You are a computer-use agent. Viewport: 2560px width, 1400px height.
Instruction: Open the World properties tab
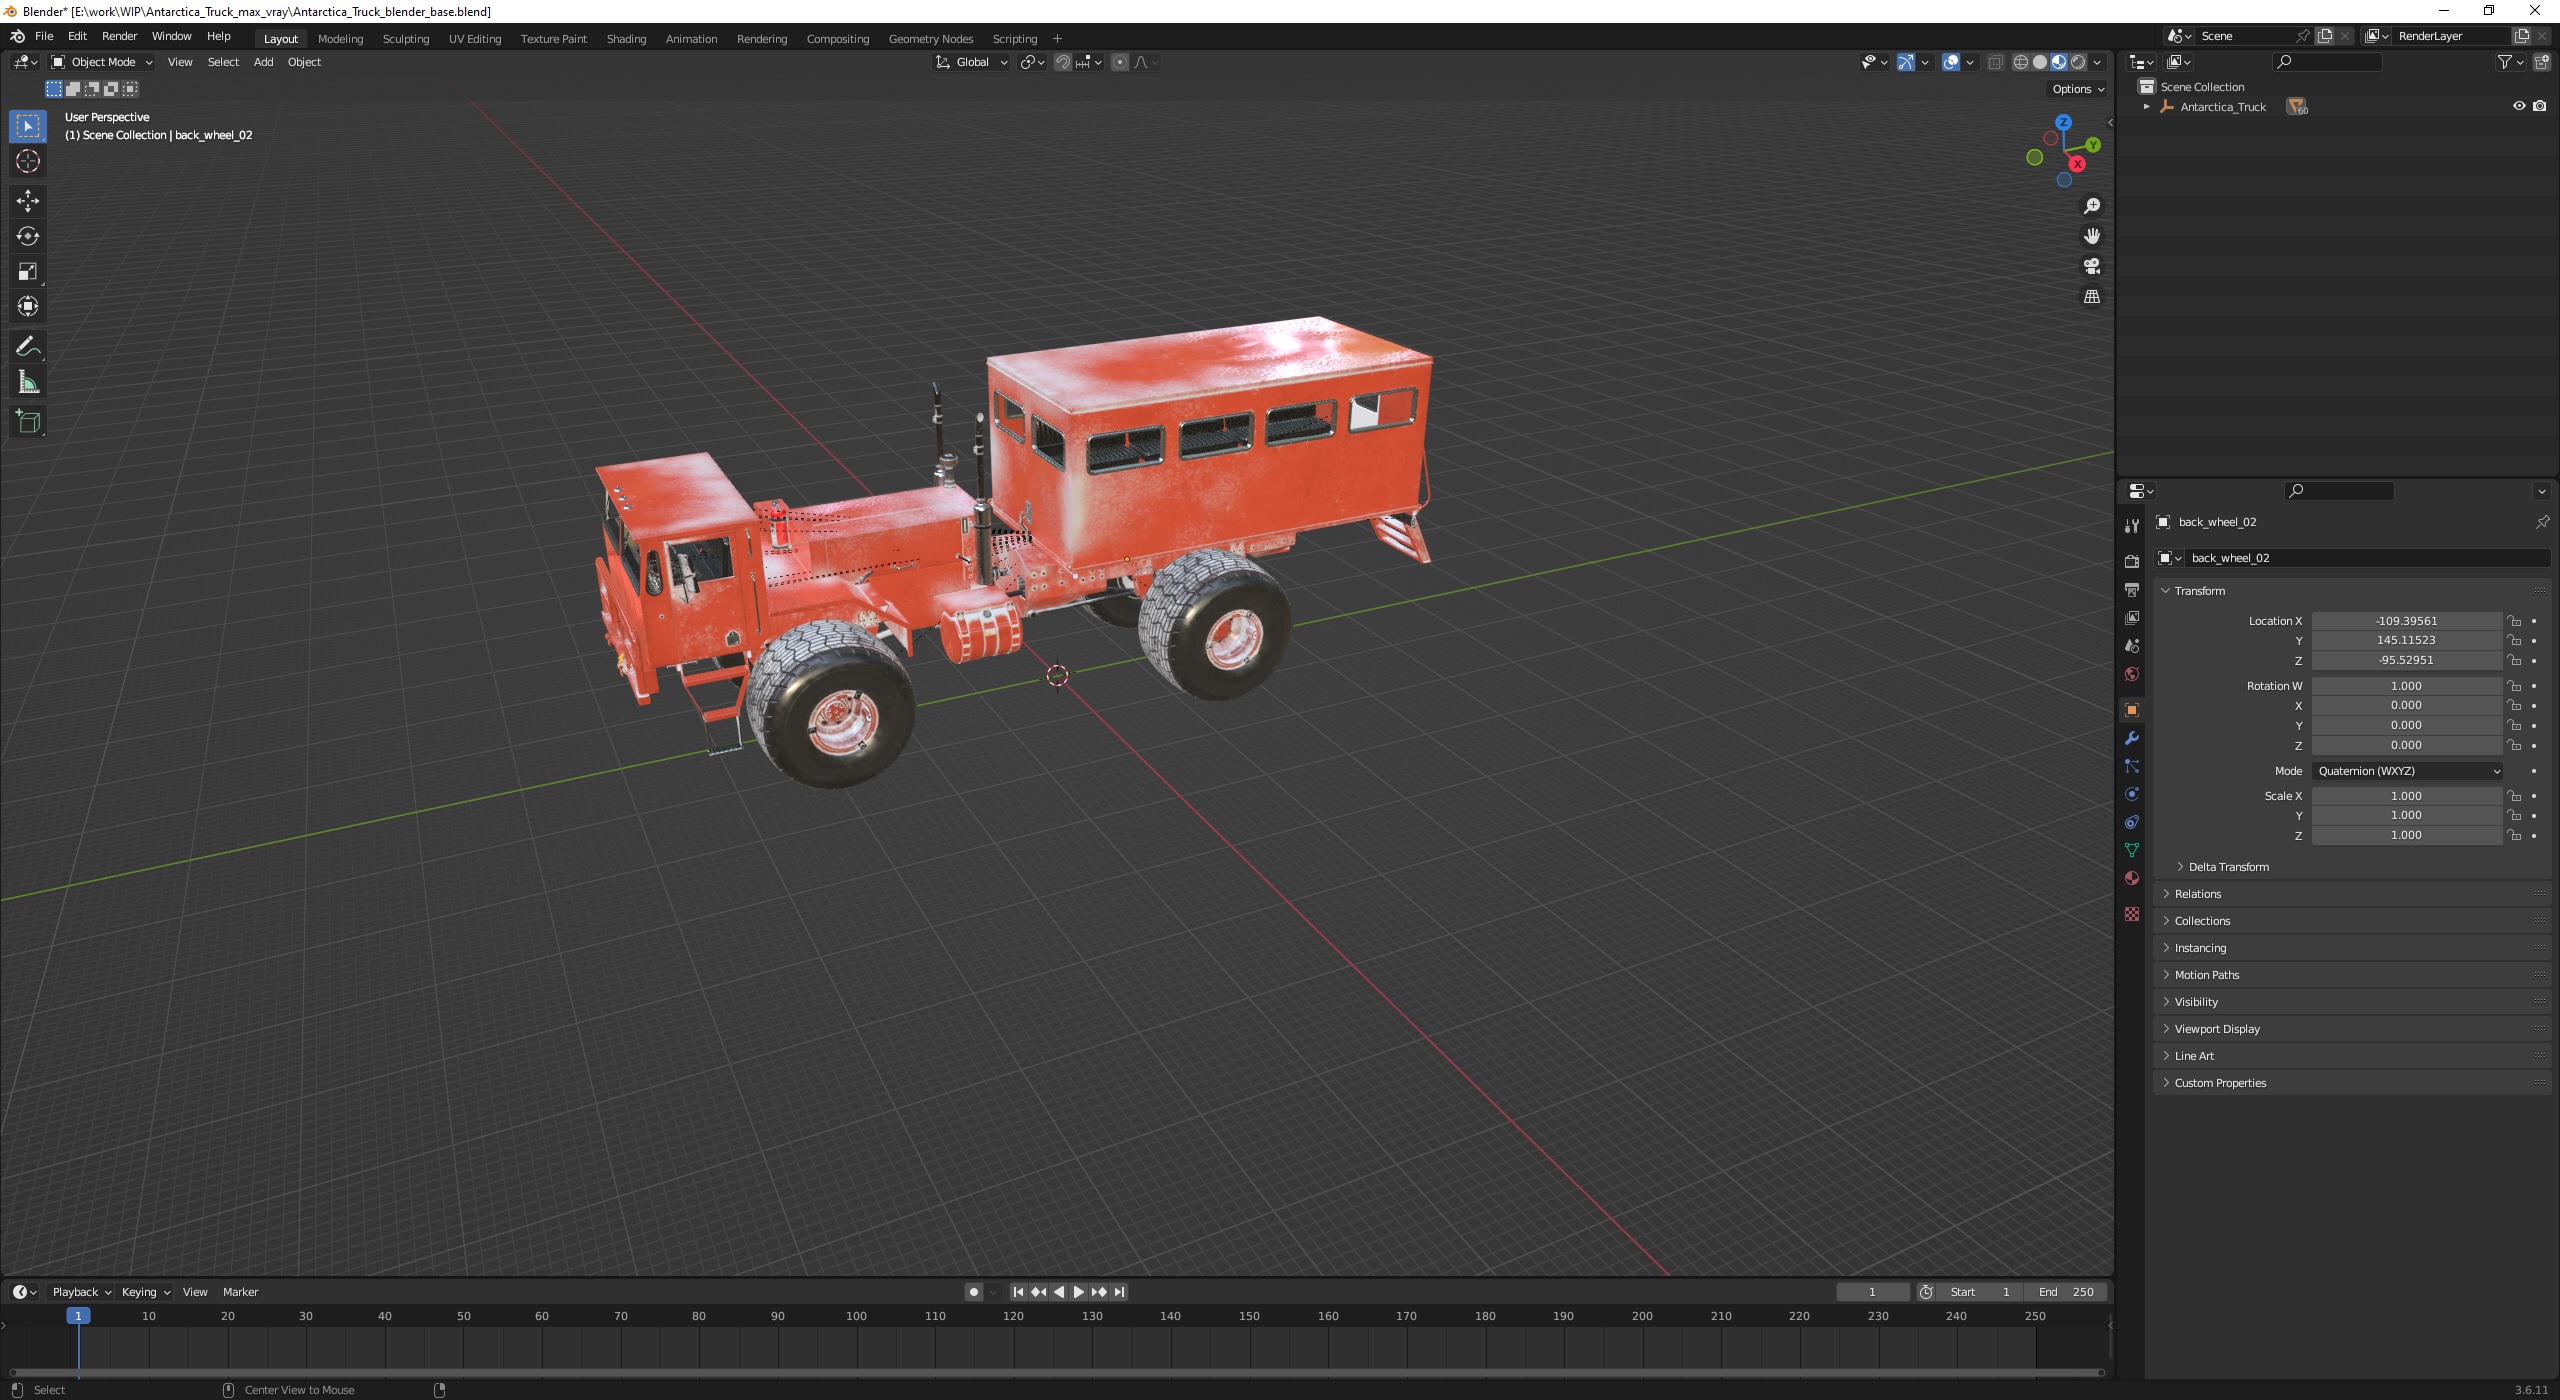(2132, 674)
